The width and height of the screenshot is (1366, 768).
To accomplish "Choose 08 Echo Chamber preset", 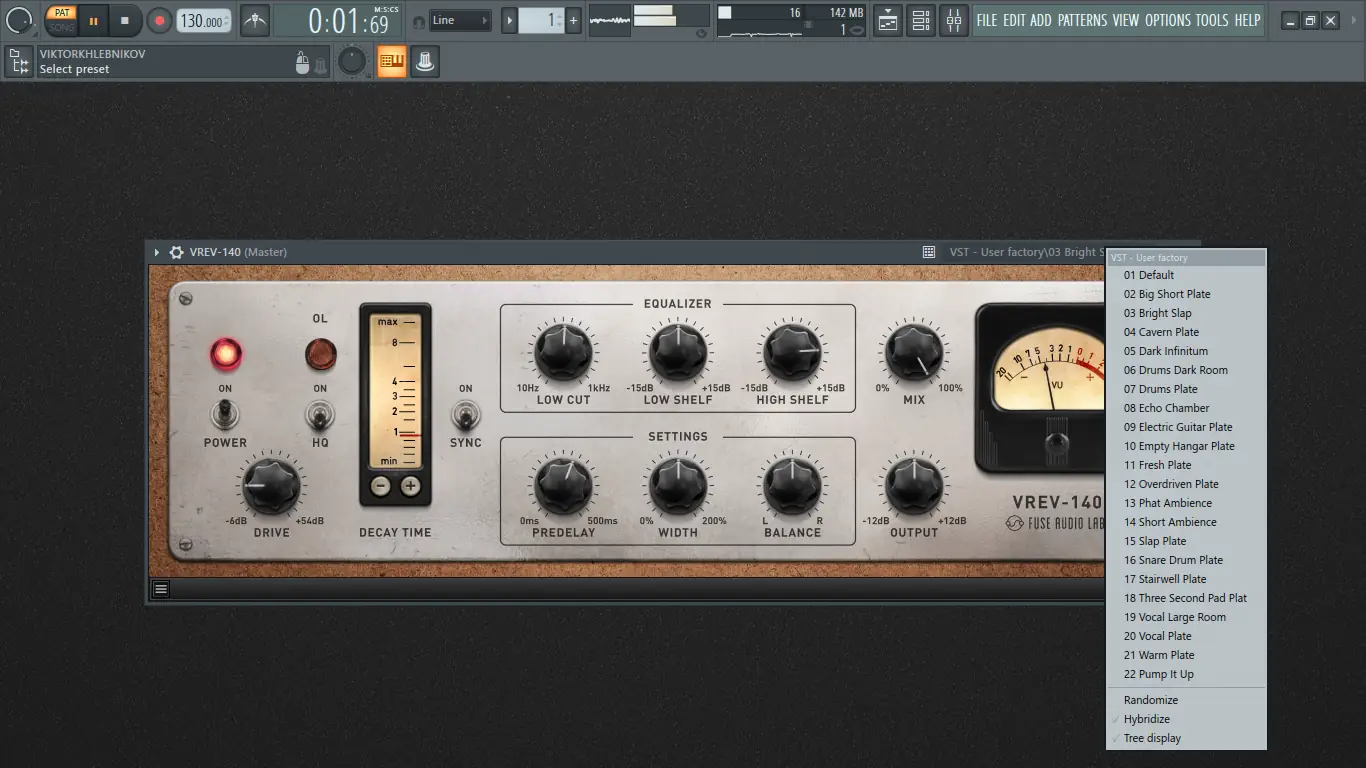I will 1186,408.
